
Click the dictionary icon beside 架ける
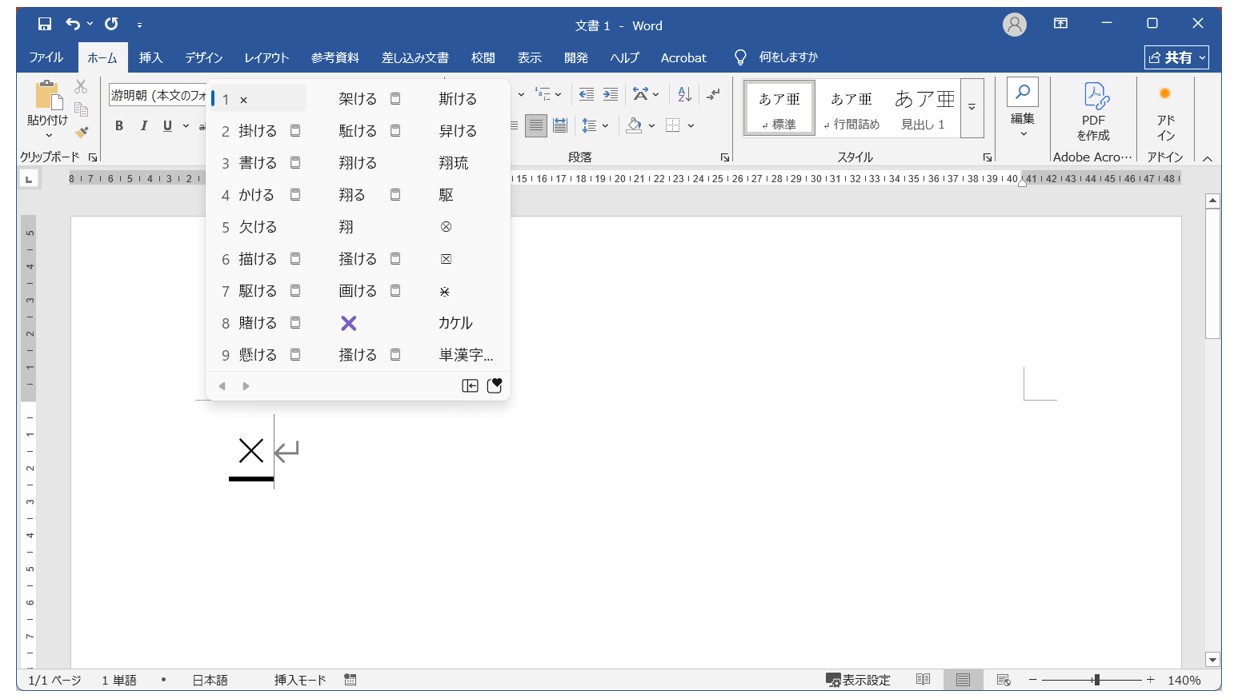point(395,99)
